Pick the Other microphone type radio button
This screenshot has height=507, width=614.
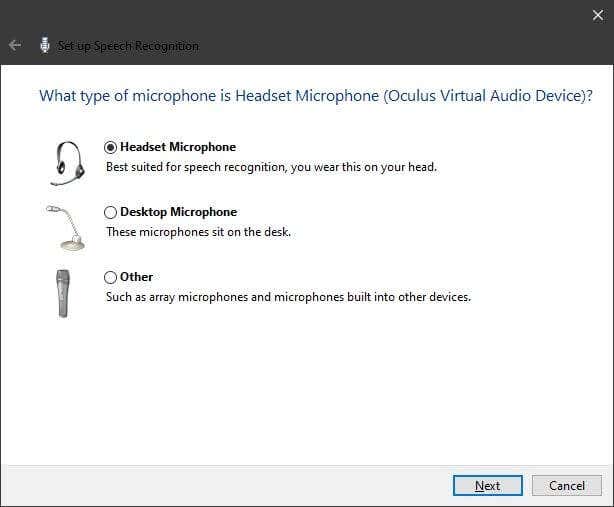(x=110, y=277)
